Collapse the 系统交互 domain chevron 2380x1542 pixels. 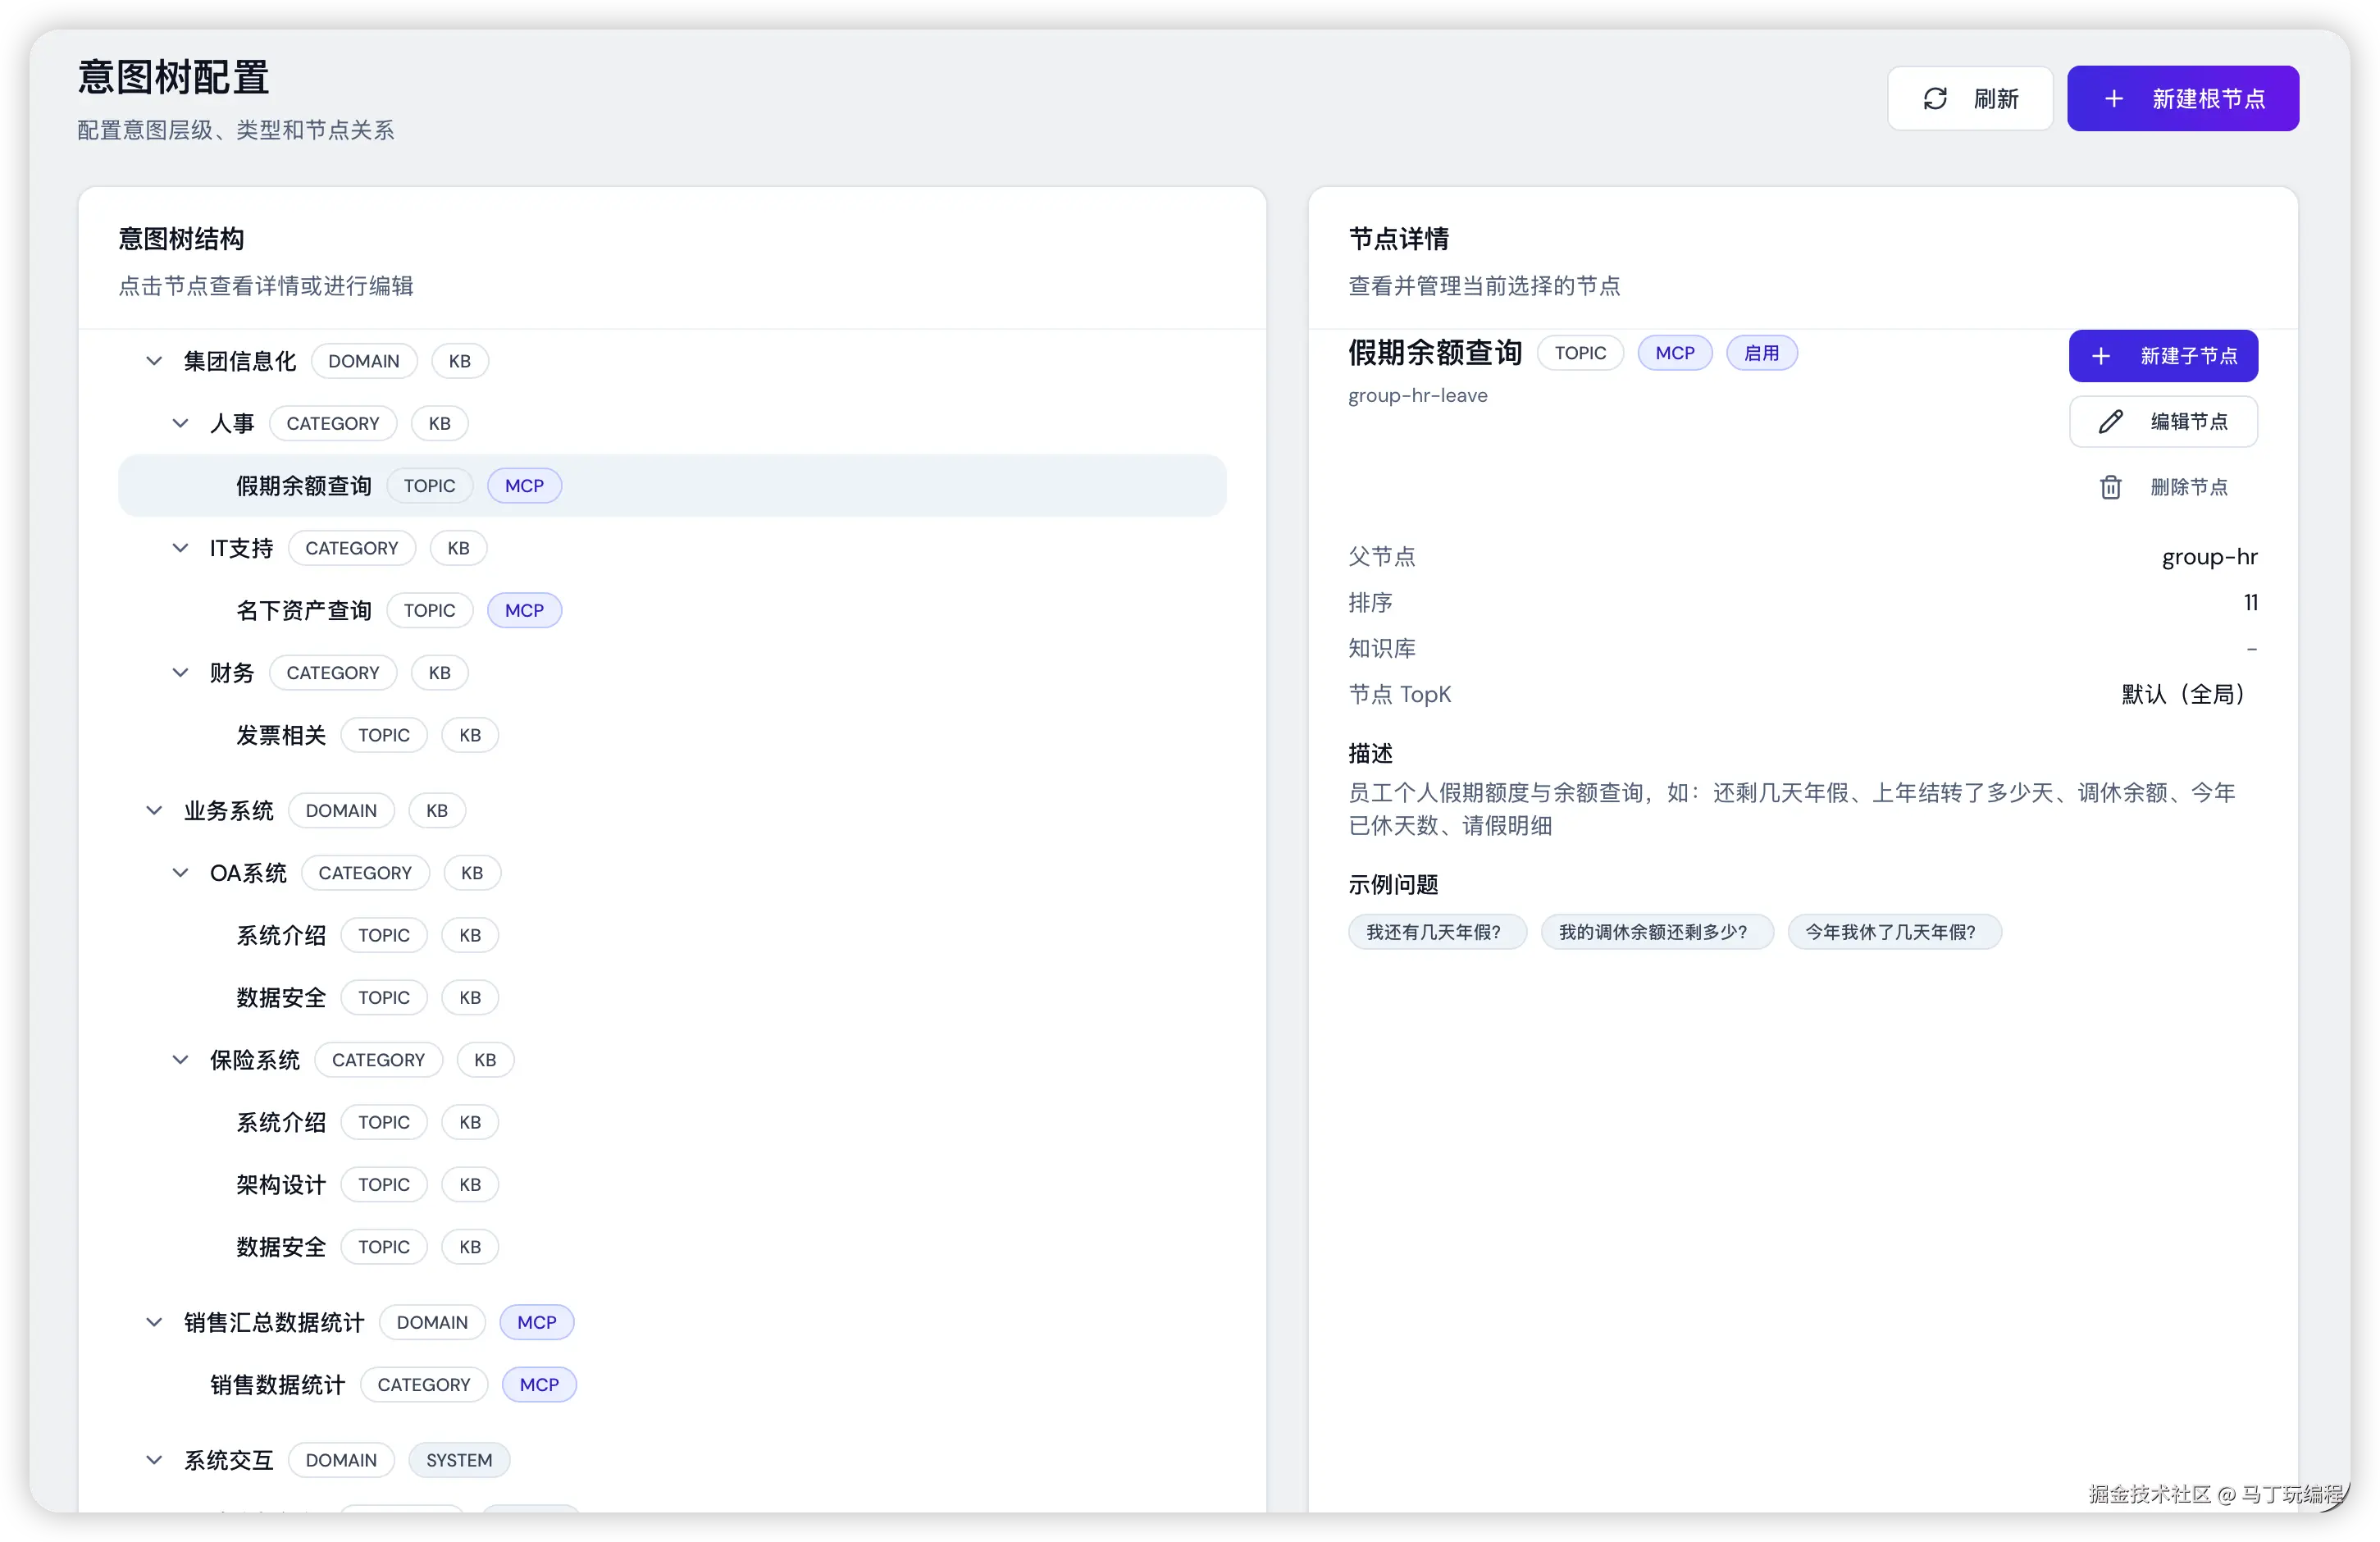point(154,1460)
